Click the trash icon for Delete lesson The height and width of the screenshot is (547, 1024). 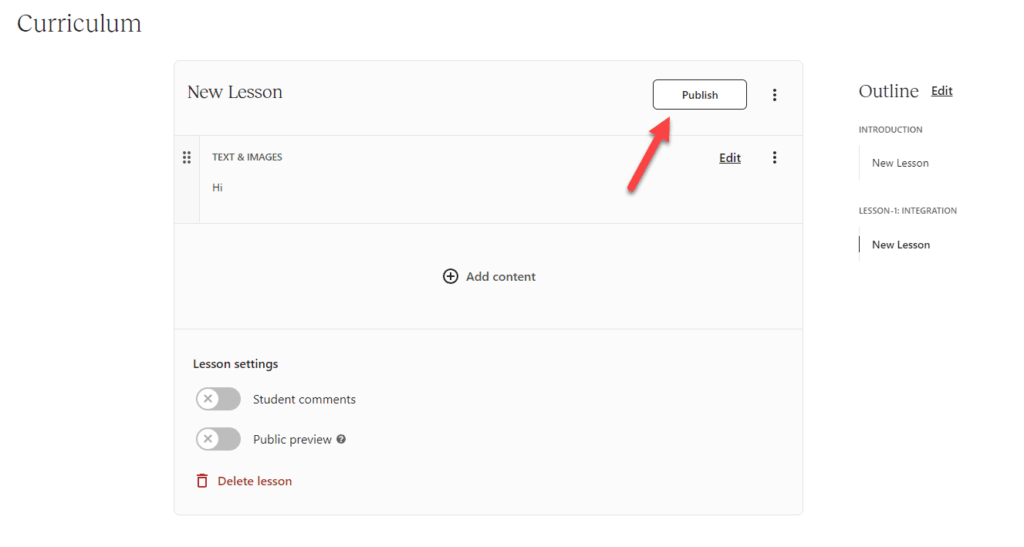[x=202, y=481]
